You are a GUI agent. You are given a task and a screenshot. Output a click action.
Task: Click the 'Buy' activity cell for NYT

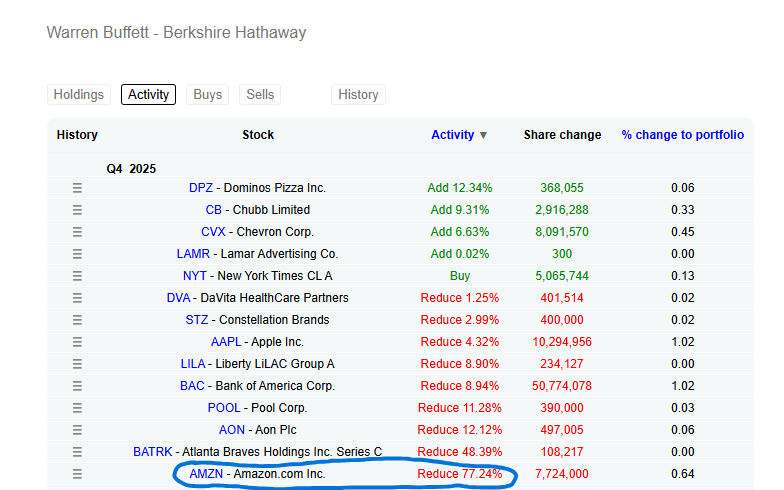pos(460,276)
